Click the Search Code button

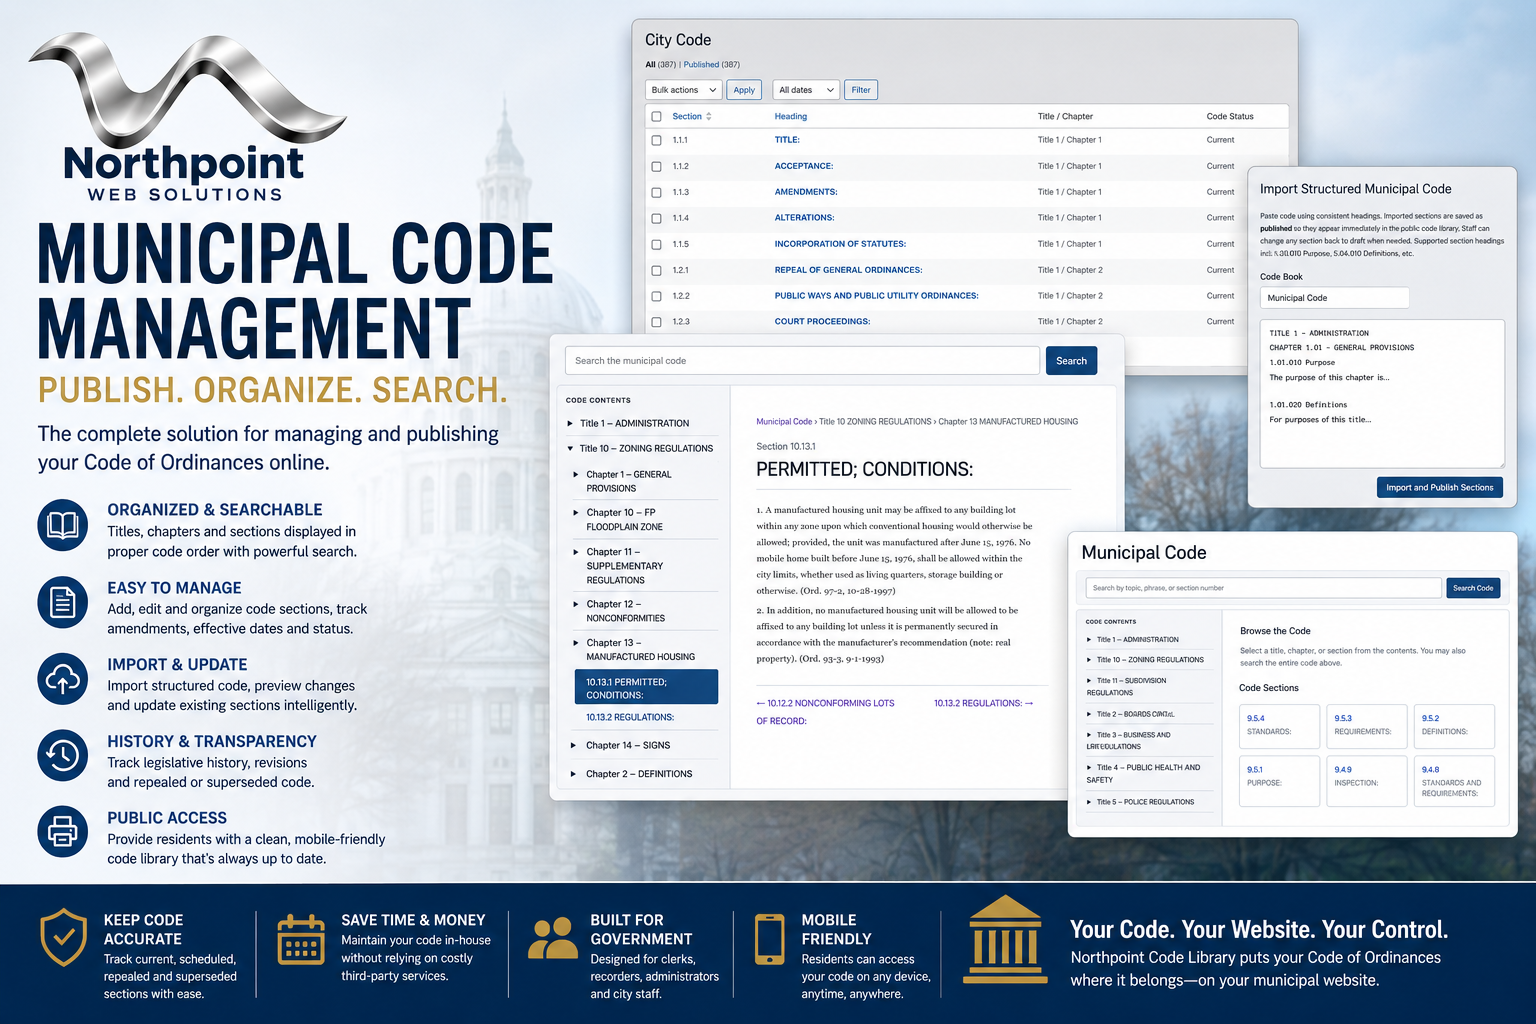[x=1473, y=588]
